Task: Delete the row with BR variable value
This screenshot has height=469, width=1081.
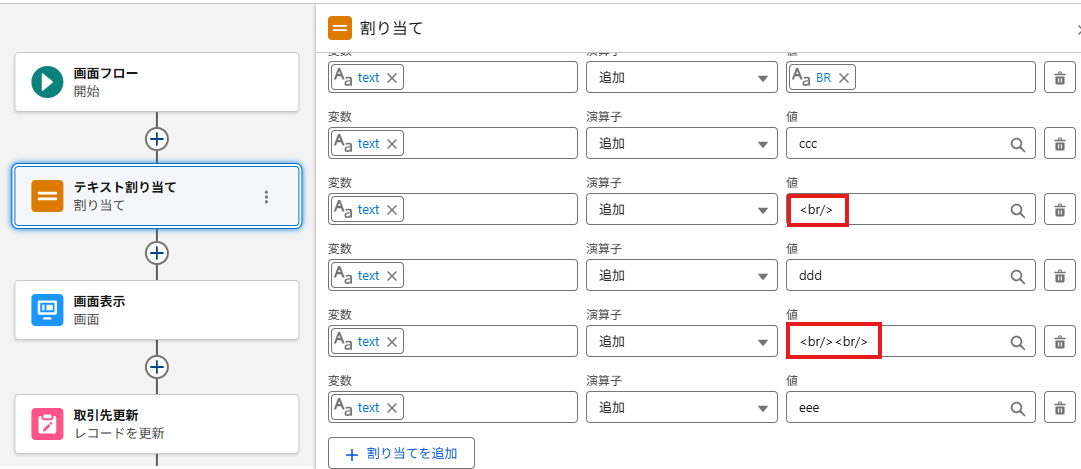Action: coord(1059,78)
